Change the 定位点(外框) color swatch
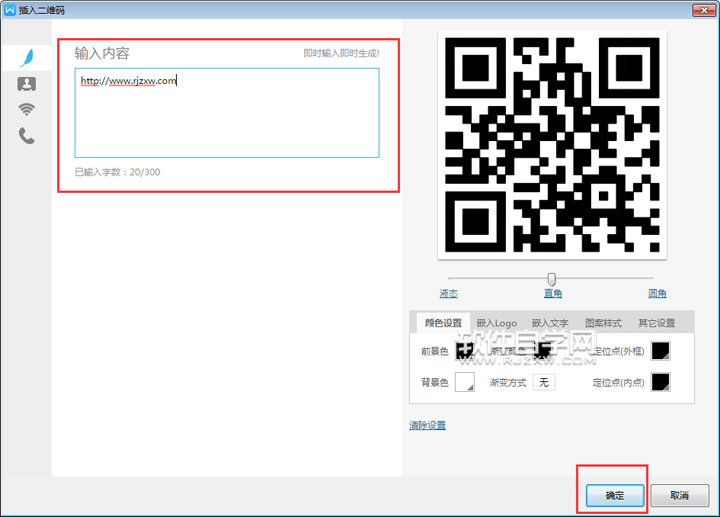This screenshot has height=517, width=720. 661,350
